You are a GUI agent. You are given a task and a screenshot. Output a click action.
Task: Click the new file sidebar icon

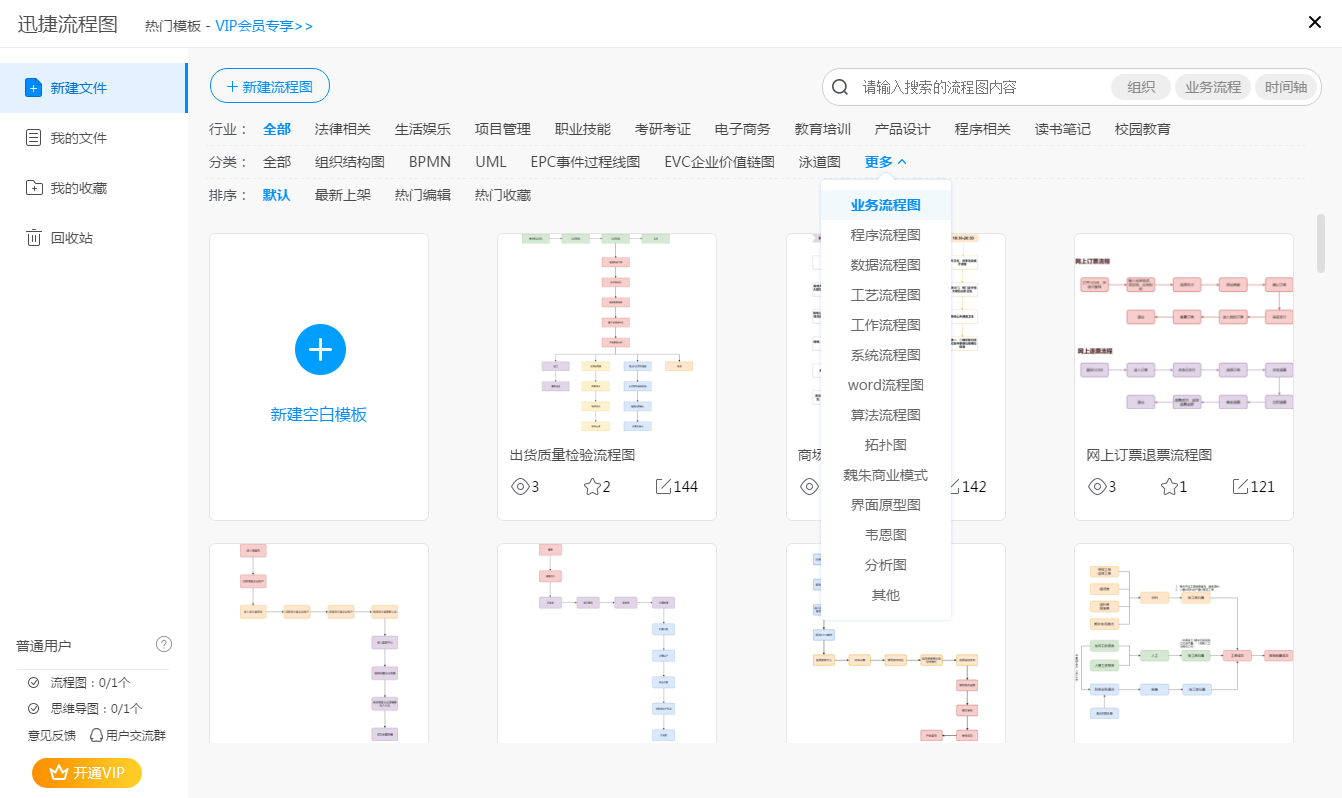click(x=33, y=88)
